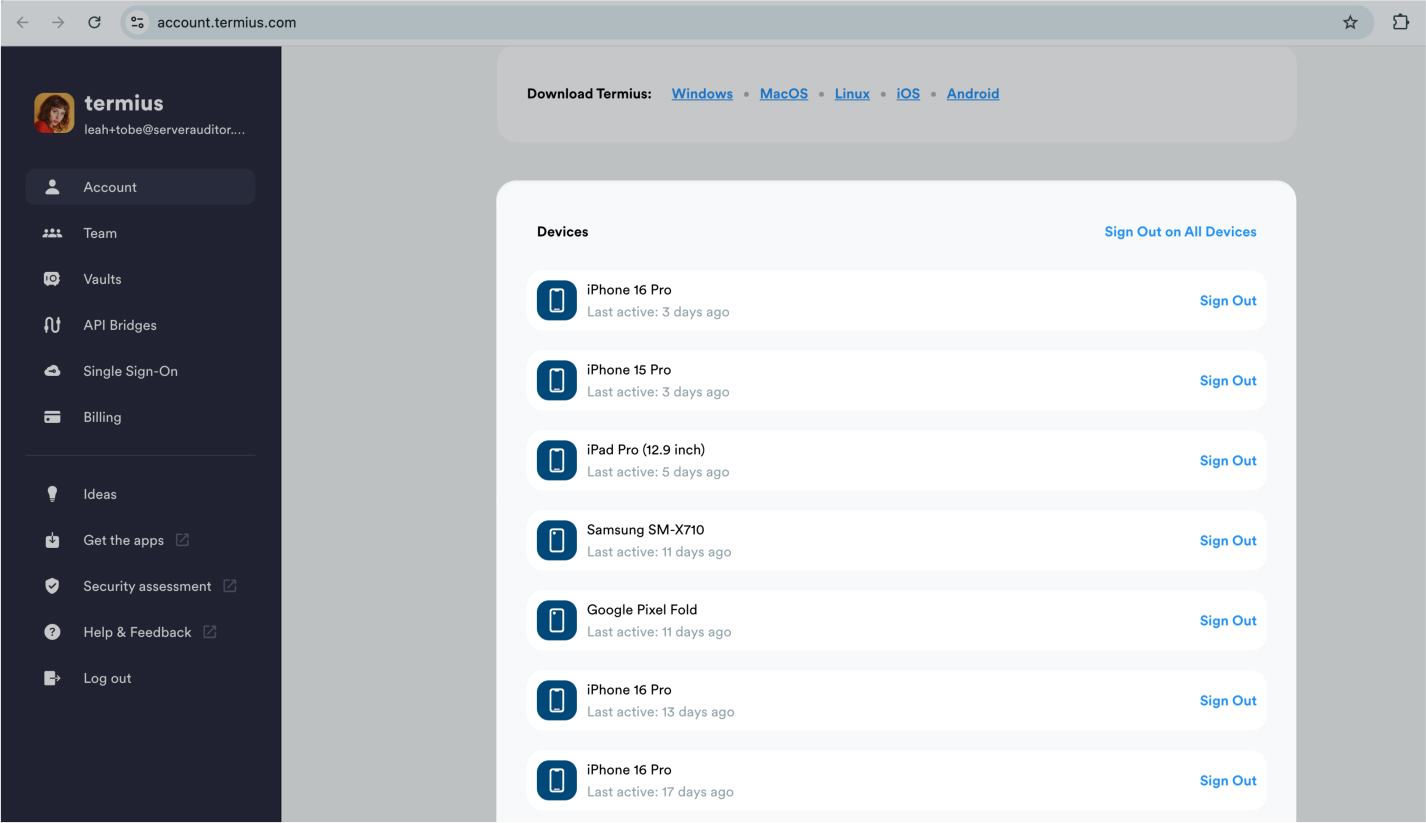The image size is (1426, 823).
Task: Click the Android download link
Action: point(973,94)
